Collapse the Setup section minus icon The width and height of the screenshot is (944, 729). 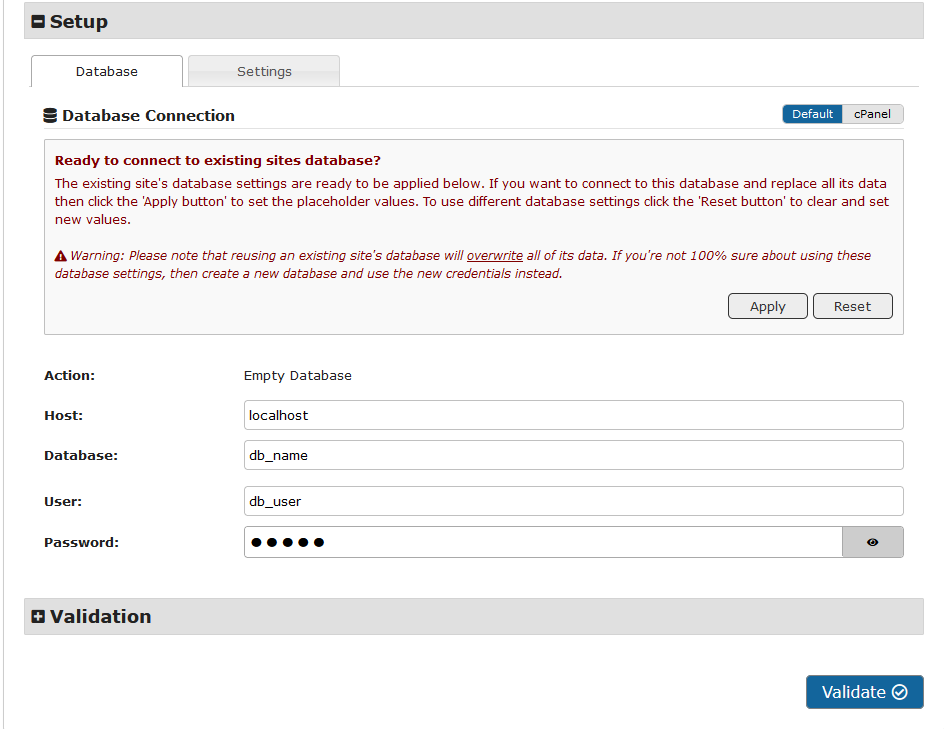coord(38,22)
